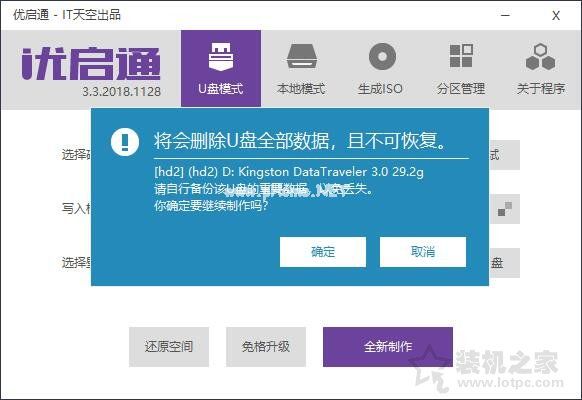Cancel the dialog with 取消
This screenshot has width=582, height=400.
[x=423, y=252]
